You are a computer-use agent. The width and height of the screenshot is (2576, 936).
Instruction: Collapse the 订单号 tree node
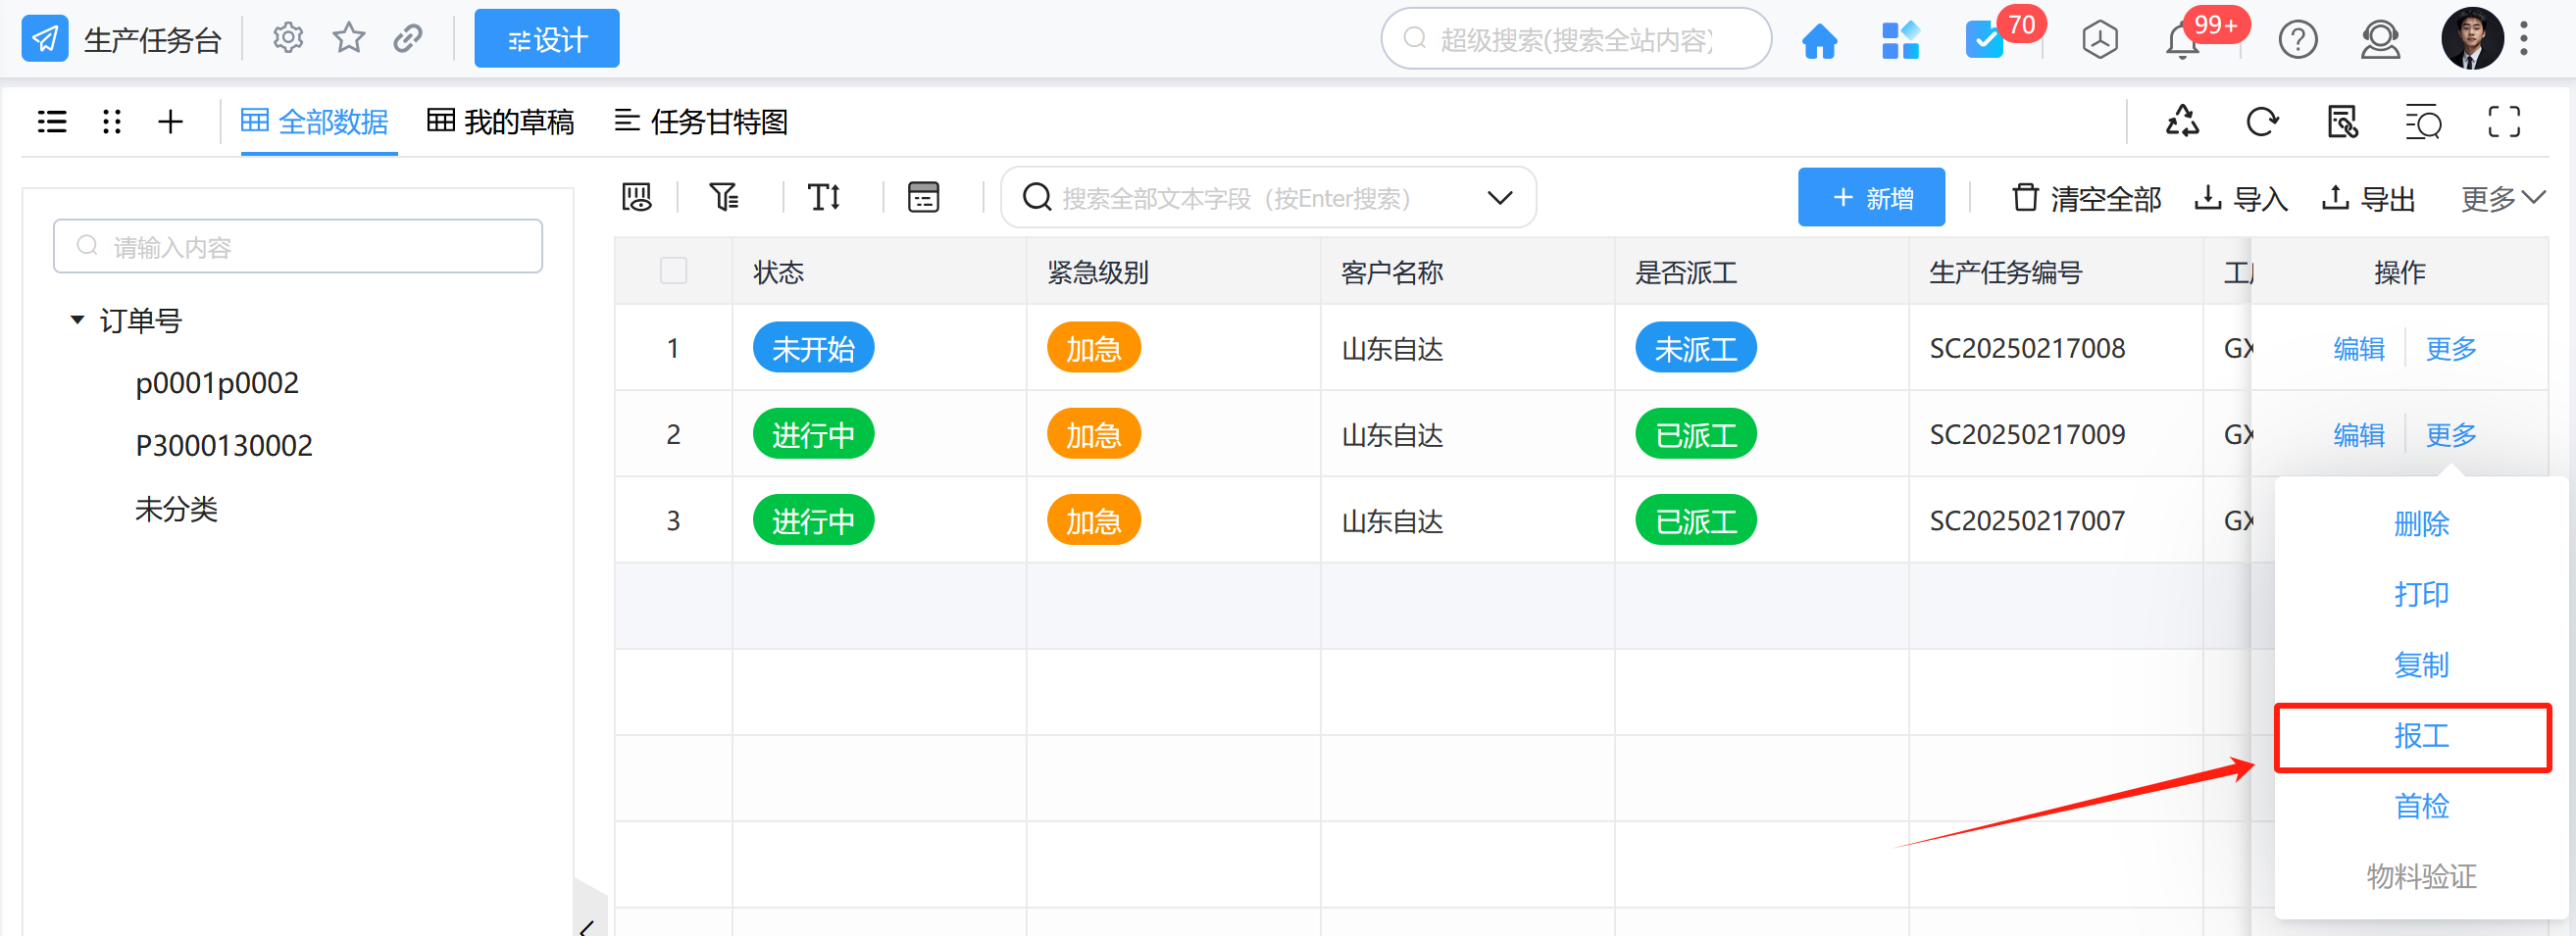tap(77, 321)
